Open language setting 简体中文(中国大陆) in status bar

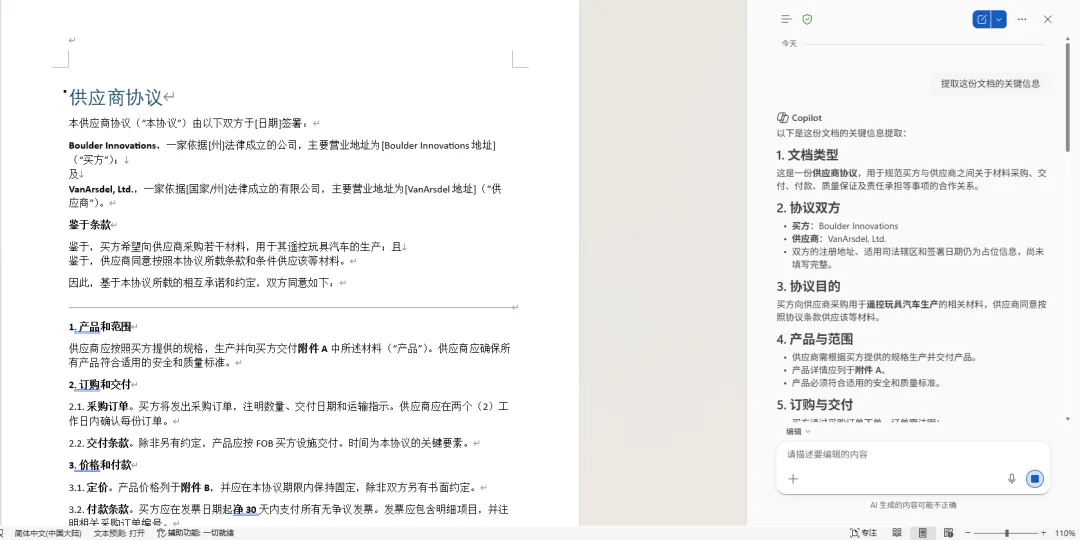click(48, 533)
